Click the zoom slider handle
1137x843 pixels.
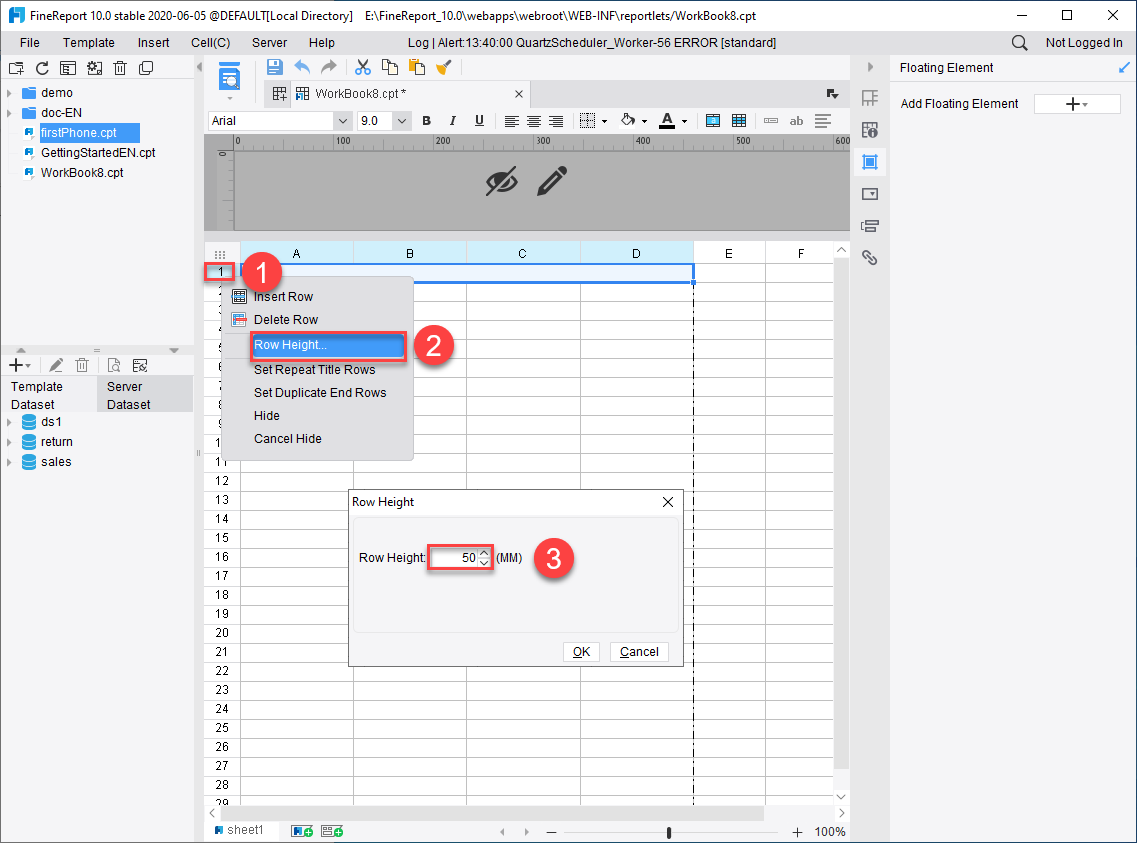pyautogui.click(x=668, y=832)
